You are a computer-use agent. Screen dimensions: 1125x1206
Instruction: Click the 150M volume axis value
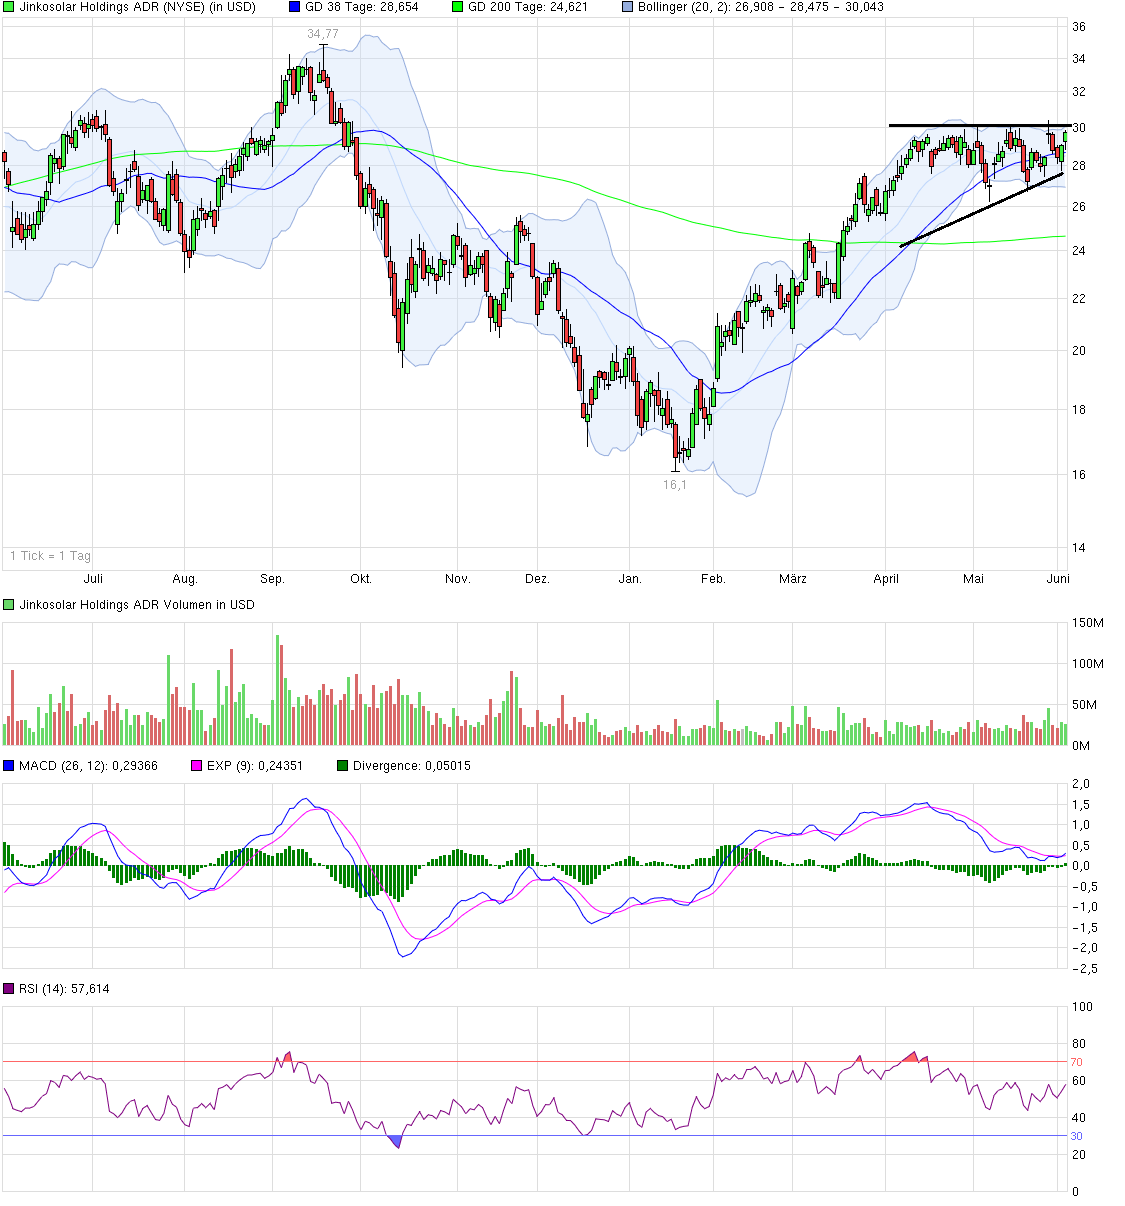click(1087, 623)
